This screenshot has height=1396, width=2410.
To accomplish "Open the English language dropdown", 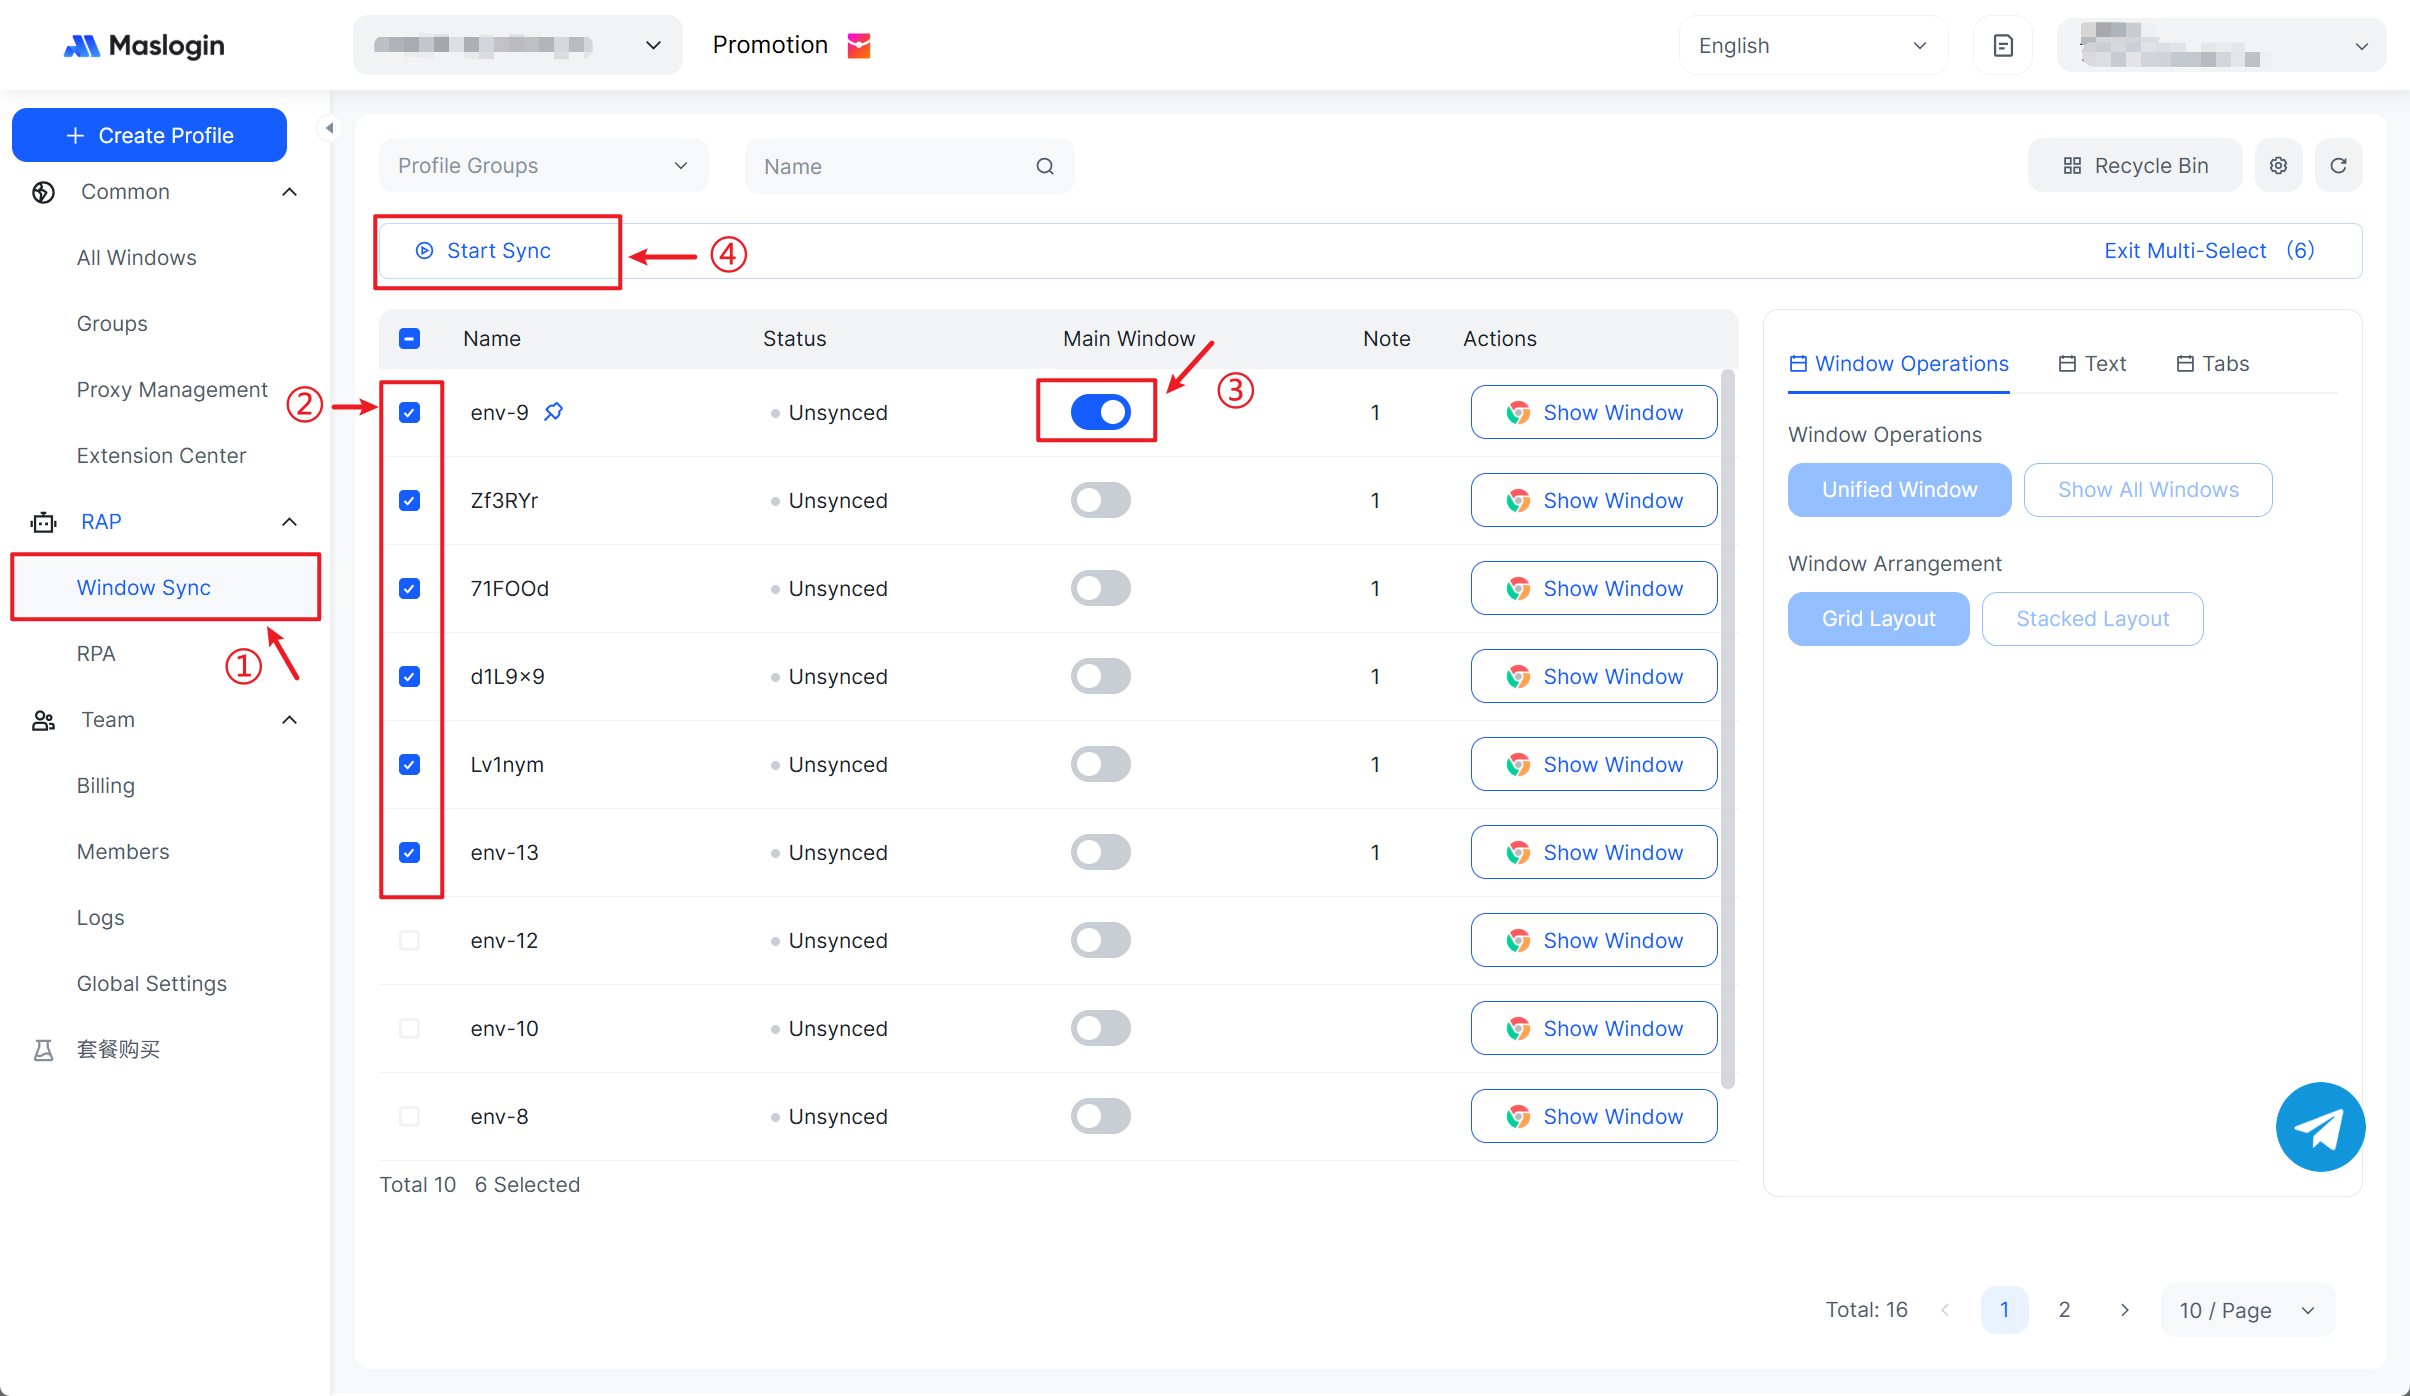I will (1812, 46).
